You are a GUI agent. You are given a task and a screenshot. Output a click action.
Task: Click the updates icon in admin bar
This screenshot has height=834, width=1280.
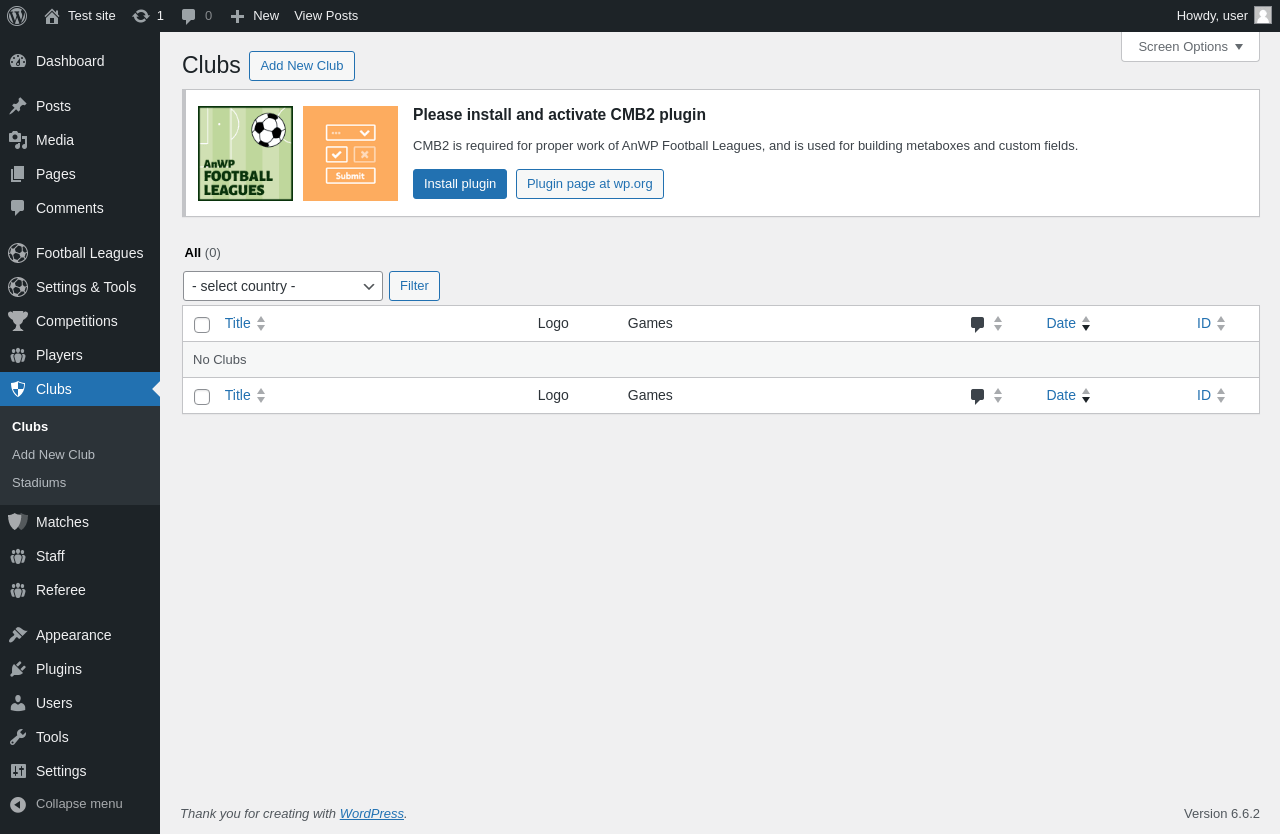point(141,16)
